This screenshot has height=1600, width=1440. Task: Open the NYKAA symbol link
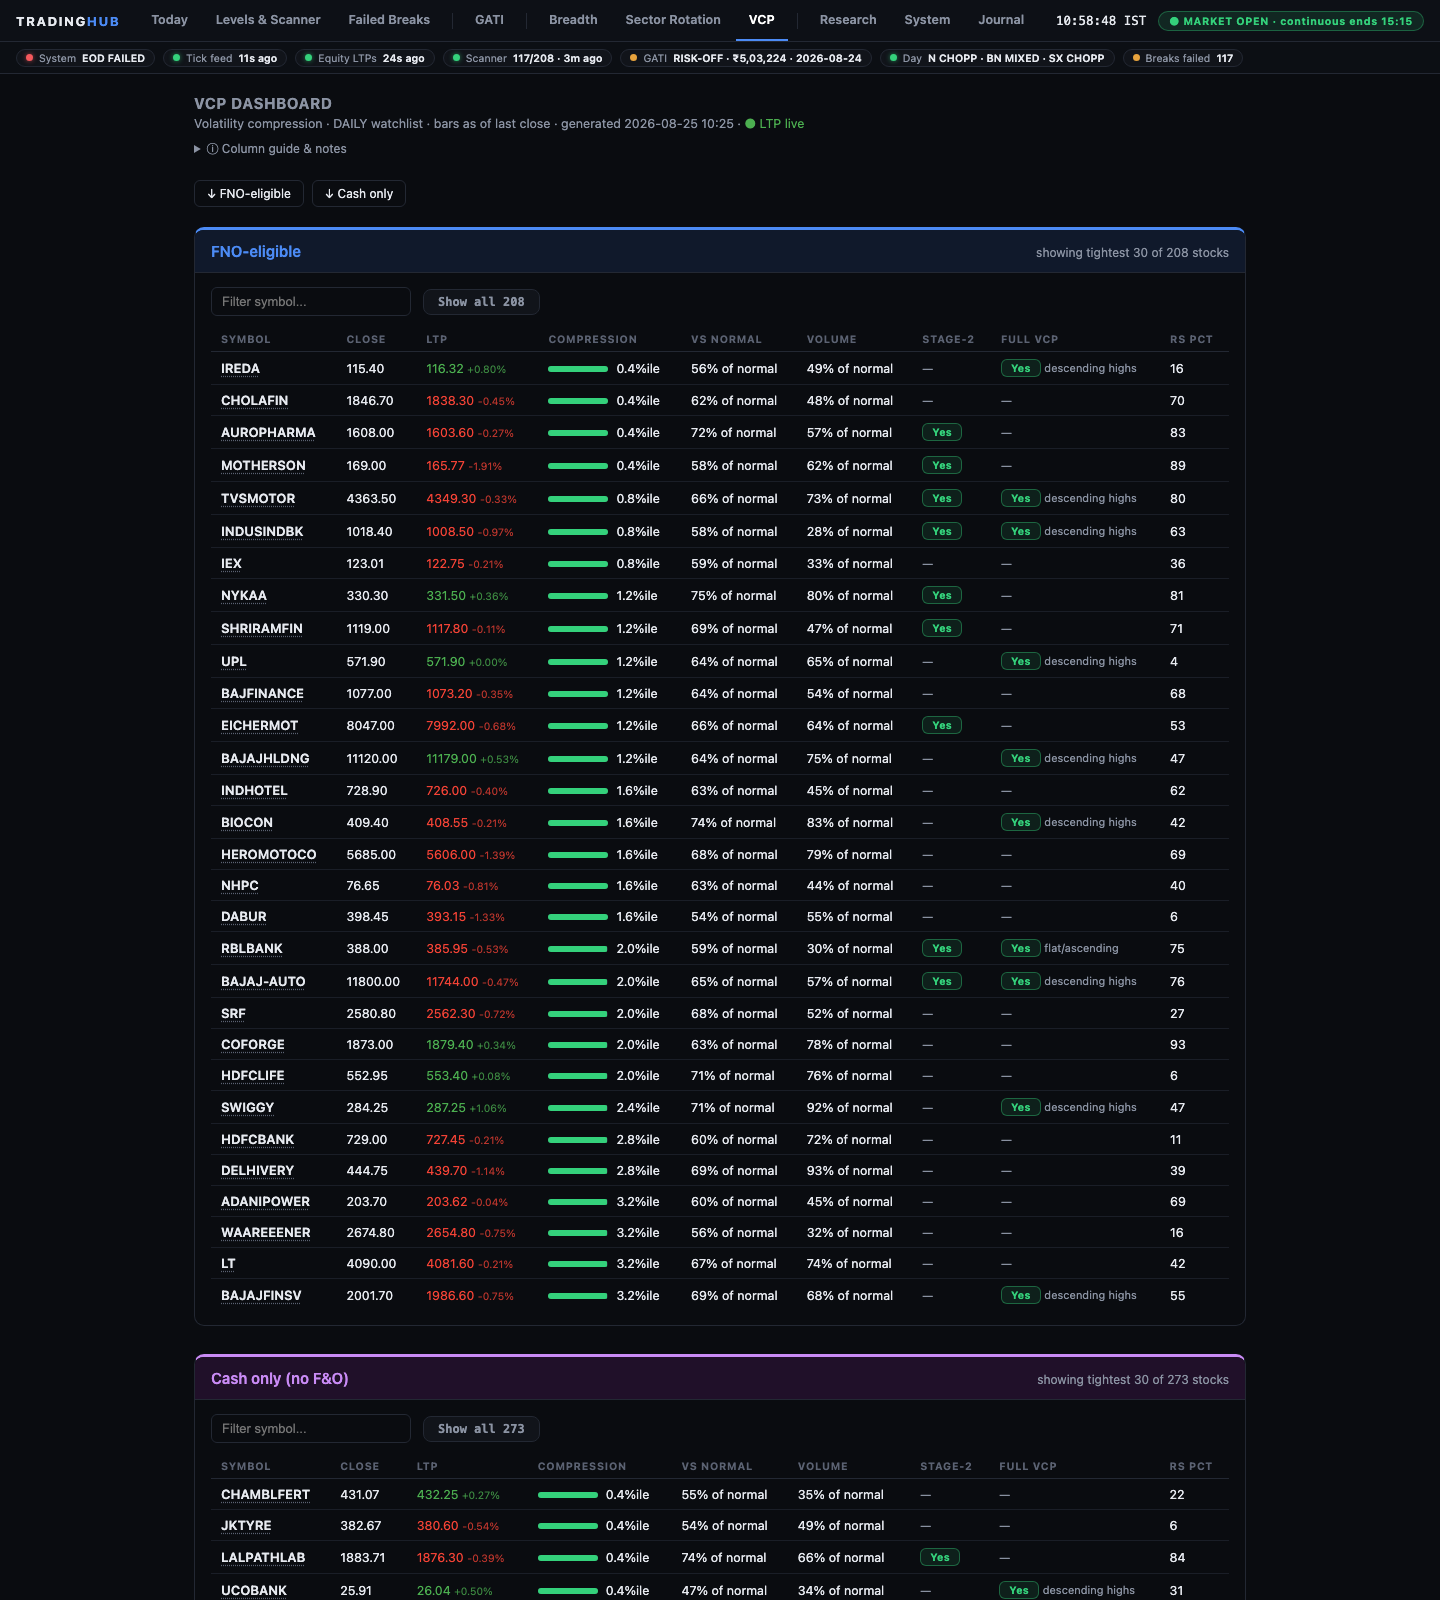click(244, 596)
